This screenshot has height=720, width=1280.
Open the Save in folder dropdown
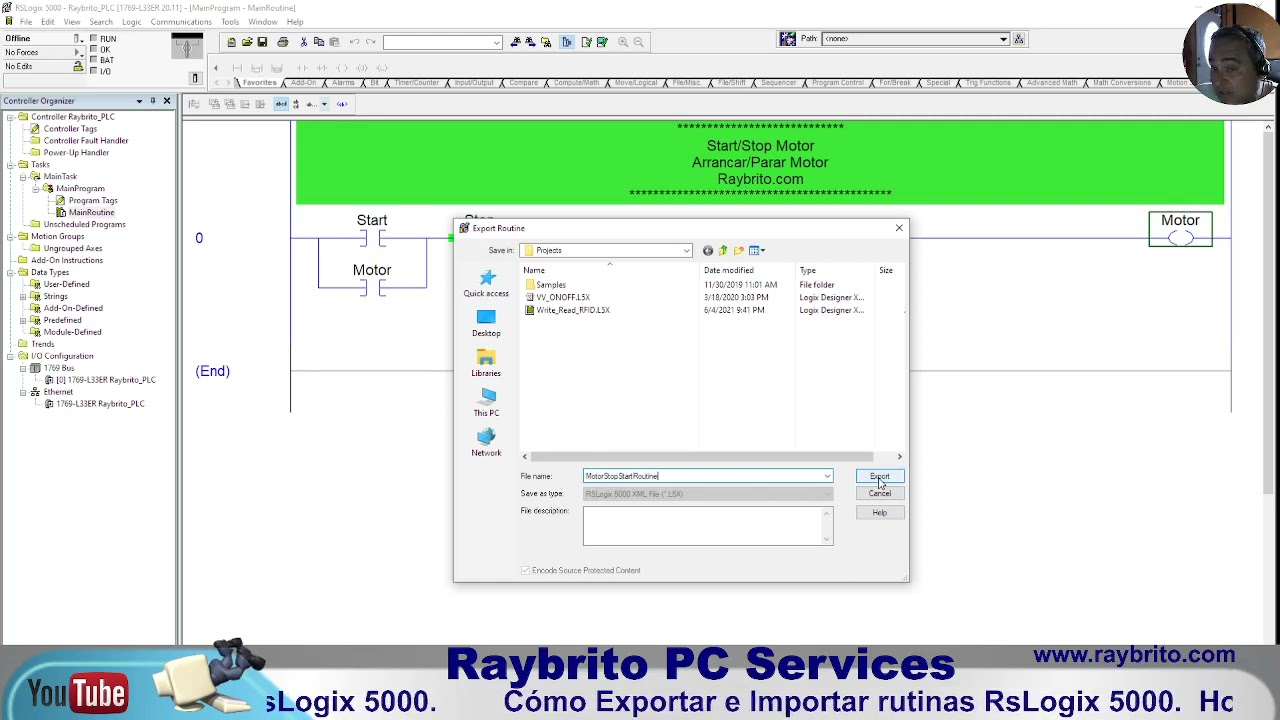point(686,251)
